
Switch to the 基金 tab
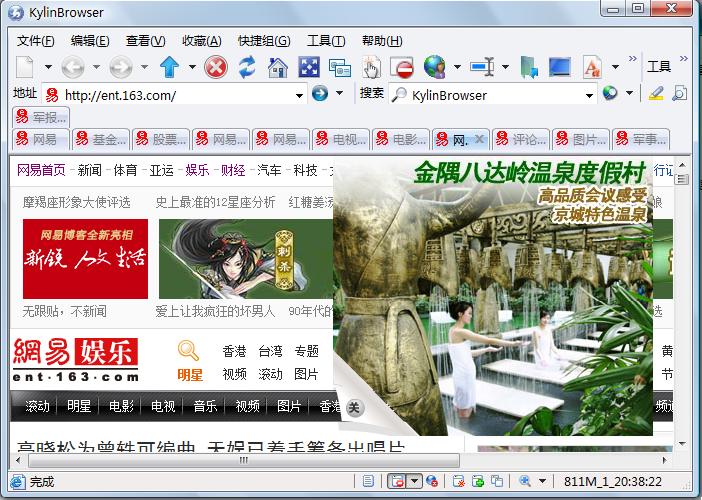coord(101,139)
